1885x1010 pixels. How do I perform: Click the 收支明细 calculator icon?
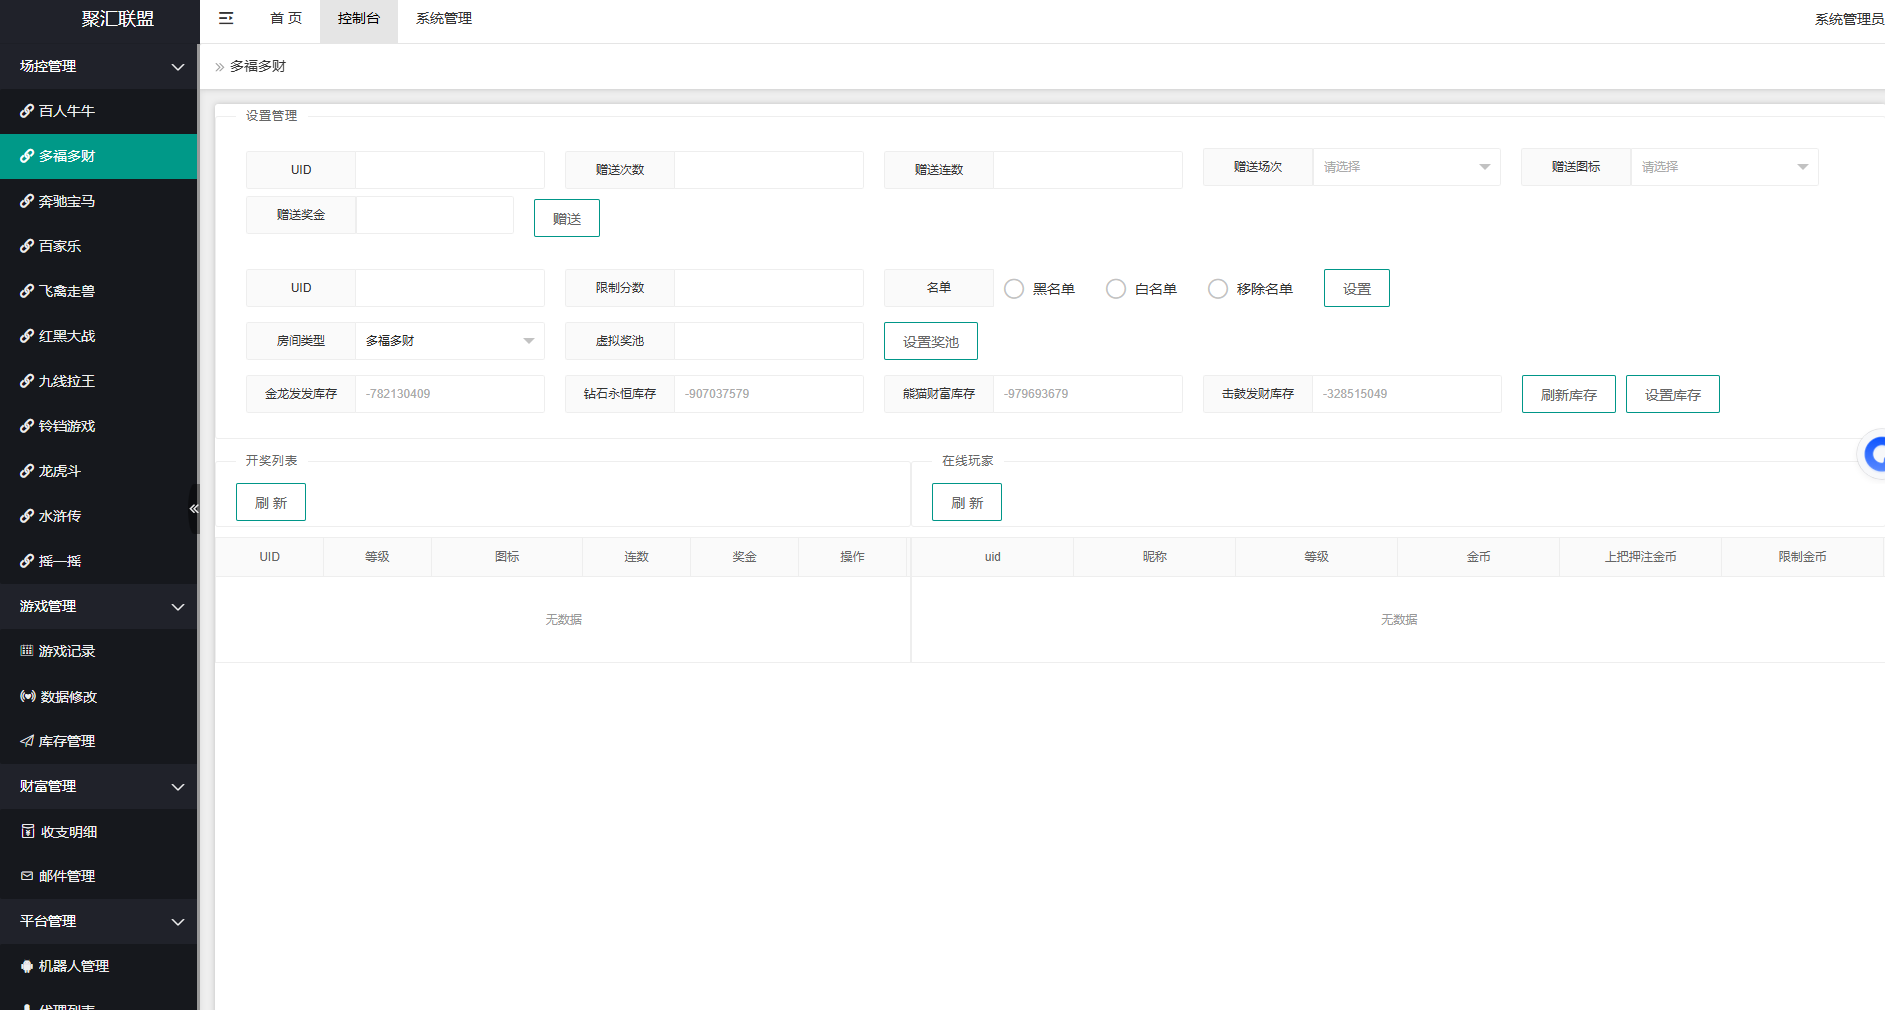(28, 831)
